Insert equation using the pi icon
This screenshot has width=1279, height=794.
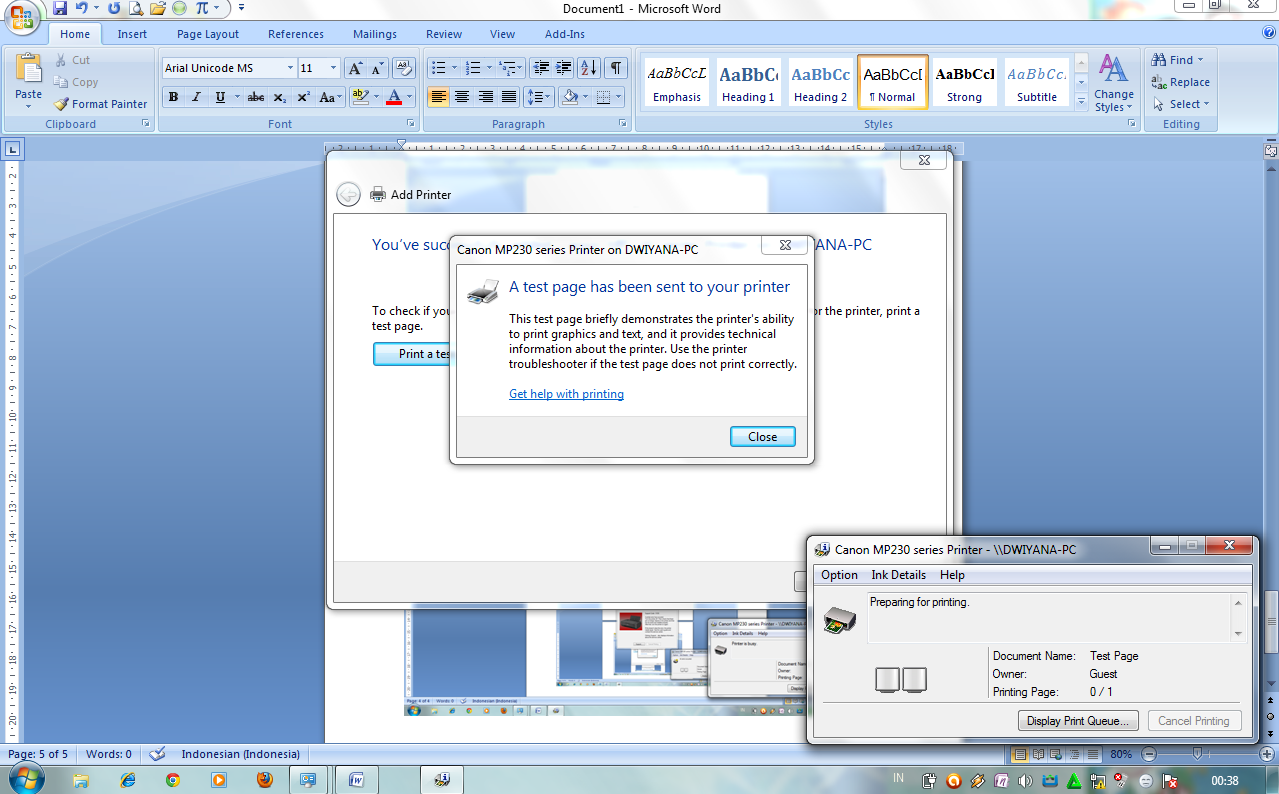pos(203,8)
